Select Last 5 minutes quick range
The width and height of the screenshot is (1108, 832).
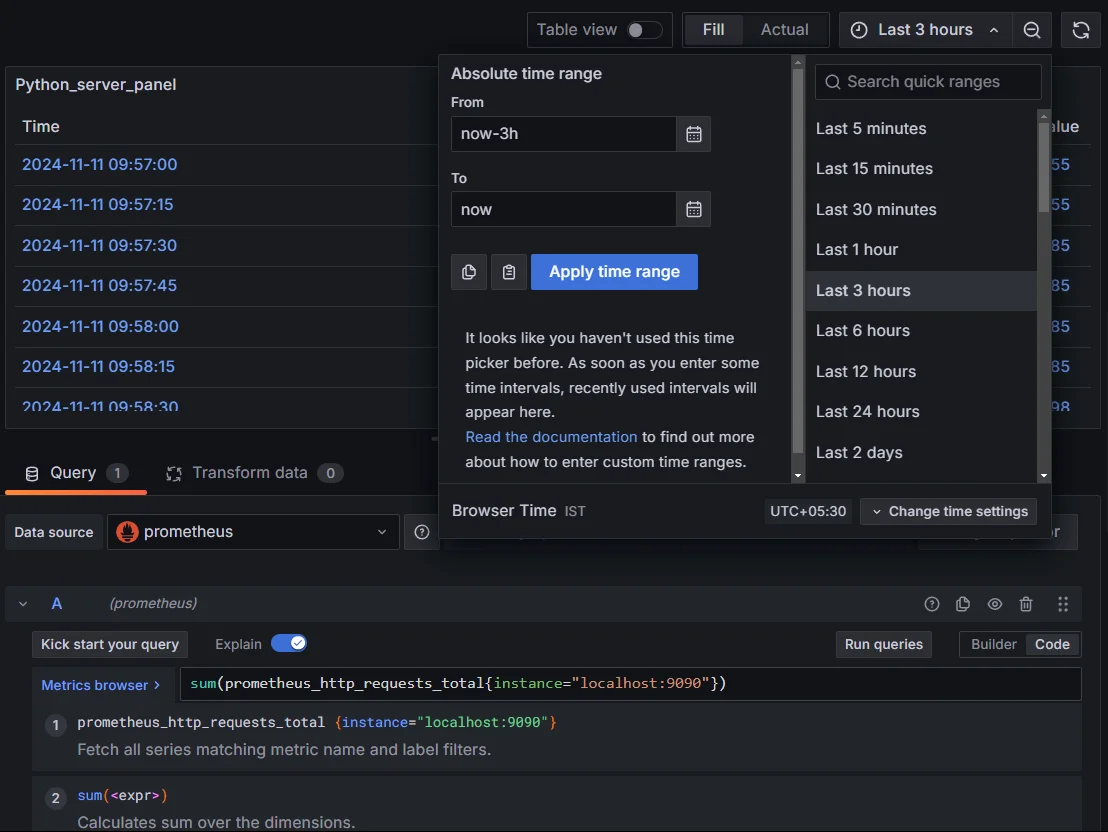pos(921,129)
